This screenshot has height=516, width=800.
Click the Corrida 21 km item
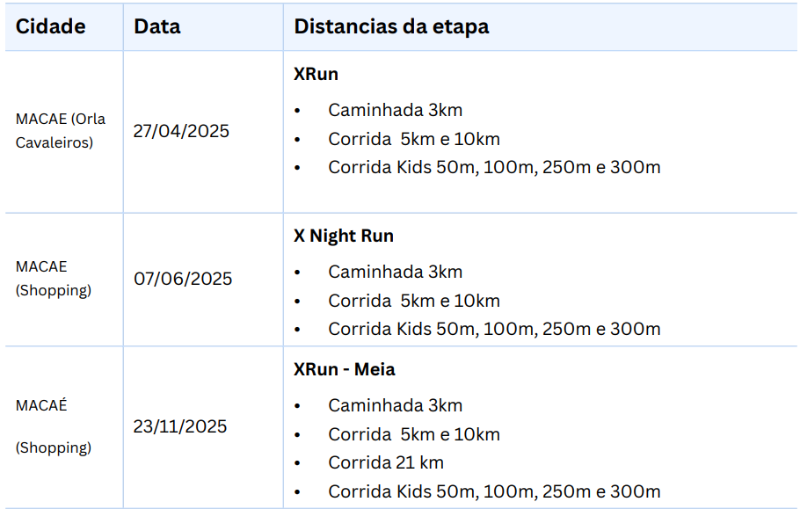(385, 463)
